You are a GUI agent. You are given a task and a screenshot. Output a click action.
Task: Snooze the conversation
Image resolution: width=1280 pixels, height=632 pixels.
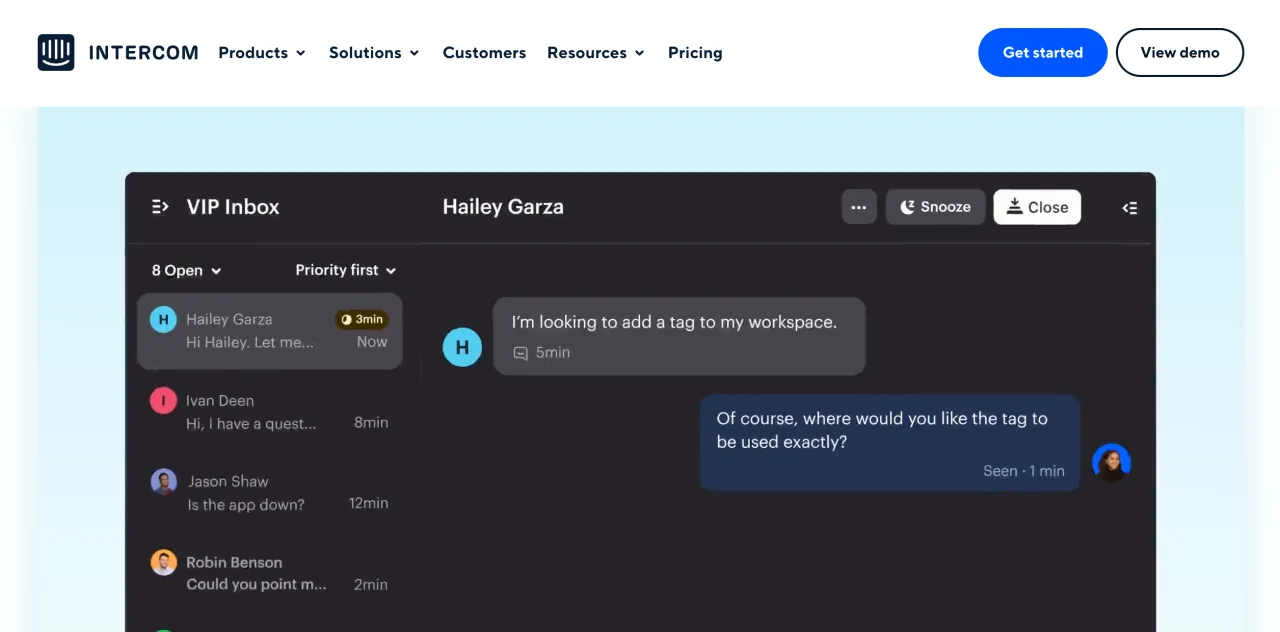pyautogui.click(x=935, y=207)
